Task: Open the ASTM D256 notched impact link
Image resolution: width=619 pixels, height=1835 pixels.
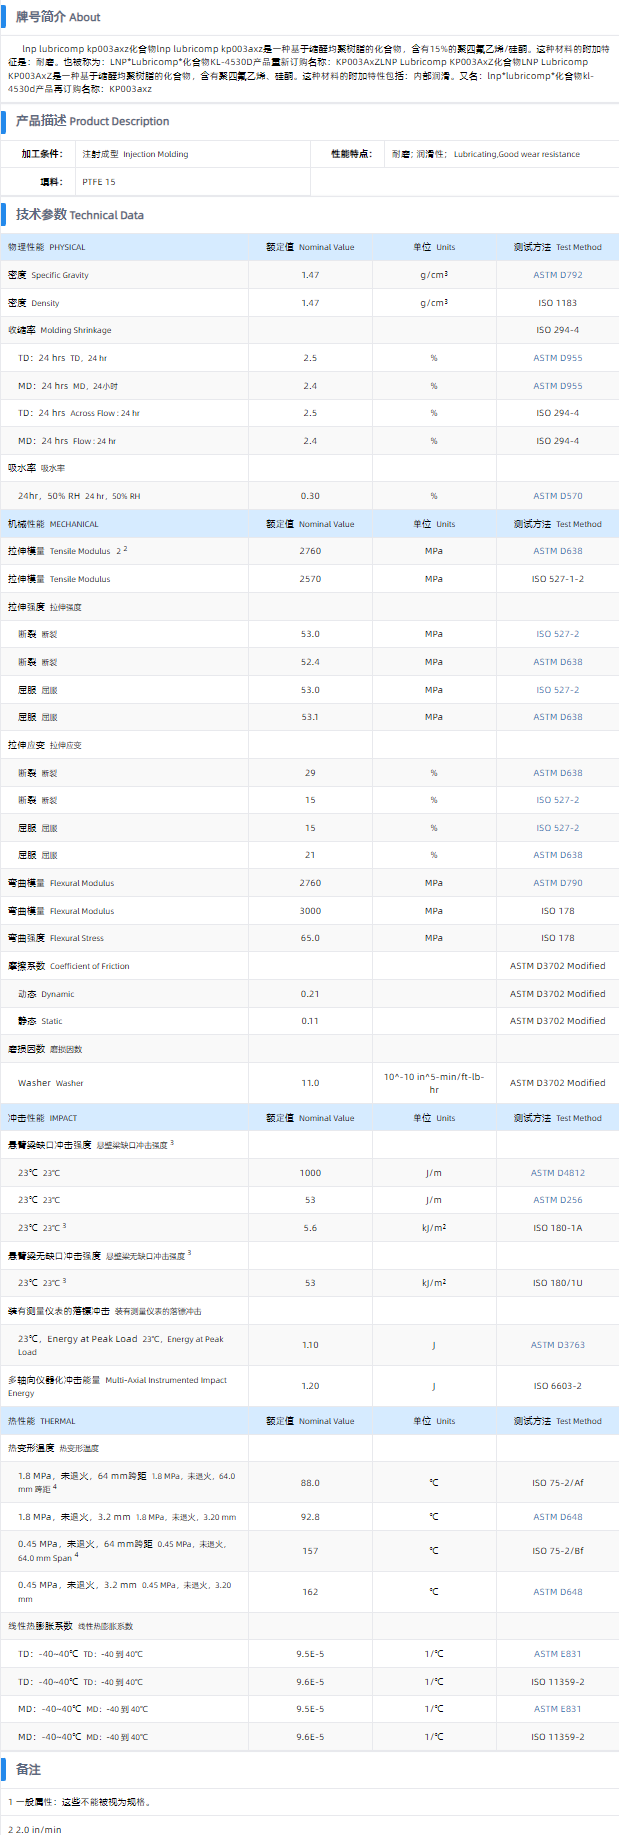Action: pyautogui.click(x=557, y=1200)
